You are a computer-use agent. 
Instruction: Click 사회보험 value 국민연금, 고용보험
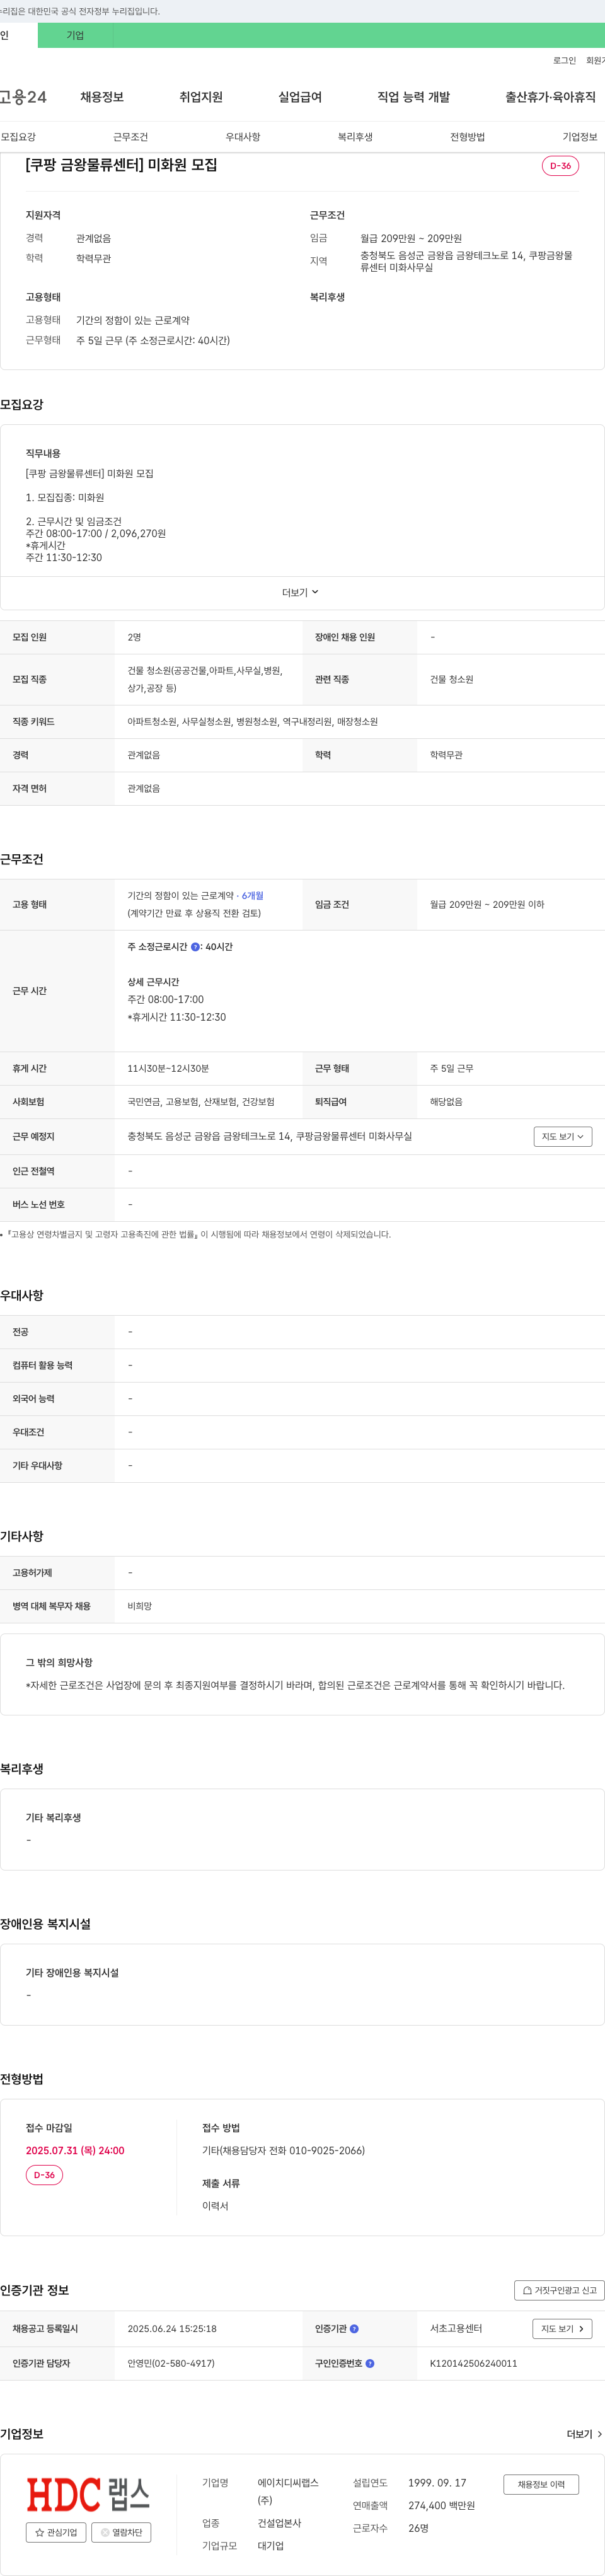(201, 1102)
